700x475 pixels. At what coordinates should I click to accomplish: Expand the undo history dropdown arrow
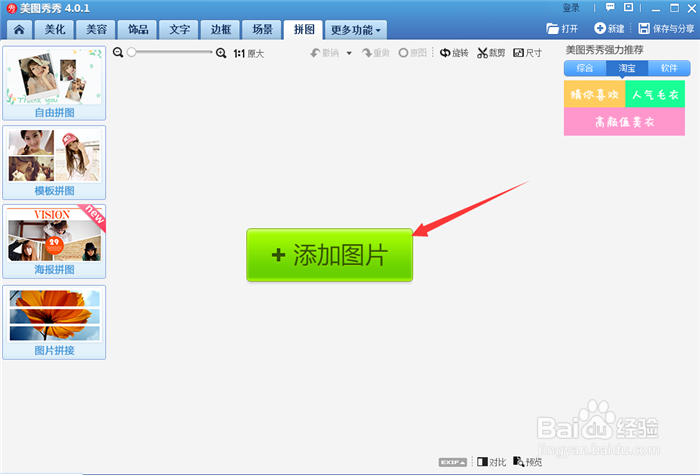pos(349,53)
